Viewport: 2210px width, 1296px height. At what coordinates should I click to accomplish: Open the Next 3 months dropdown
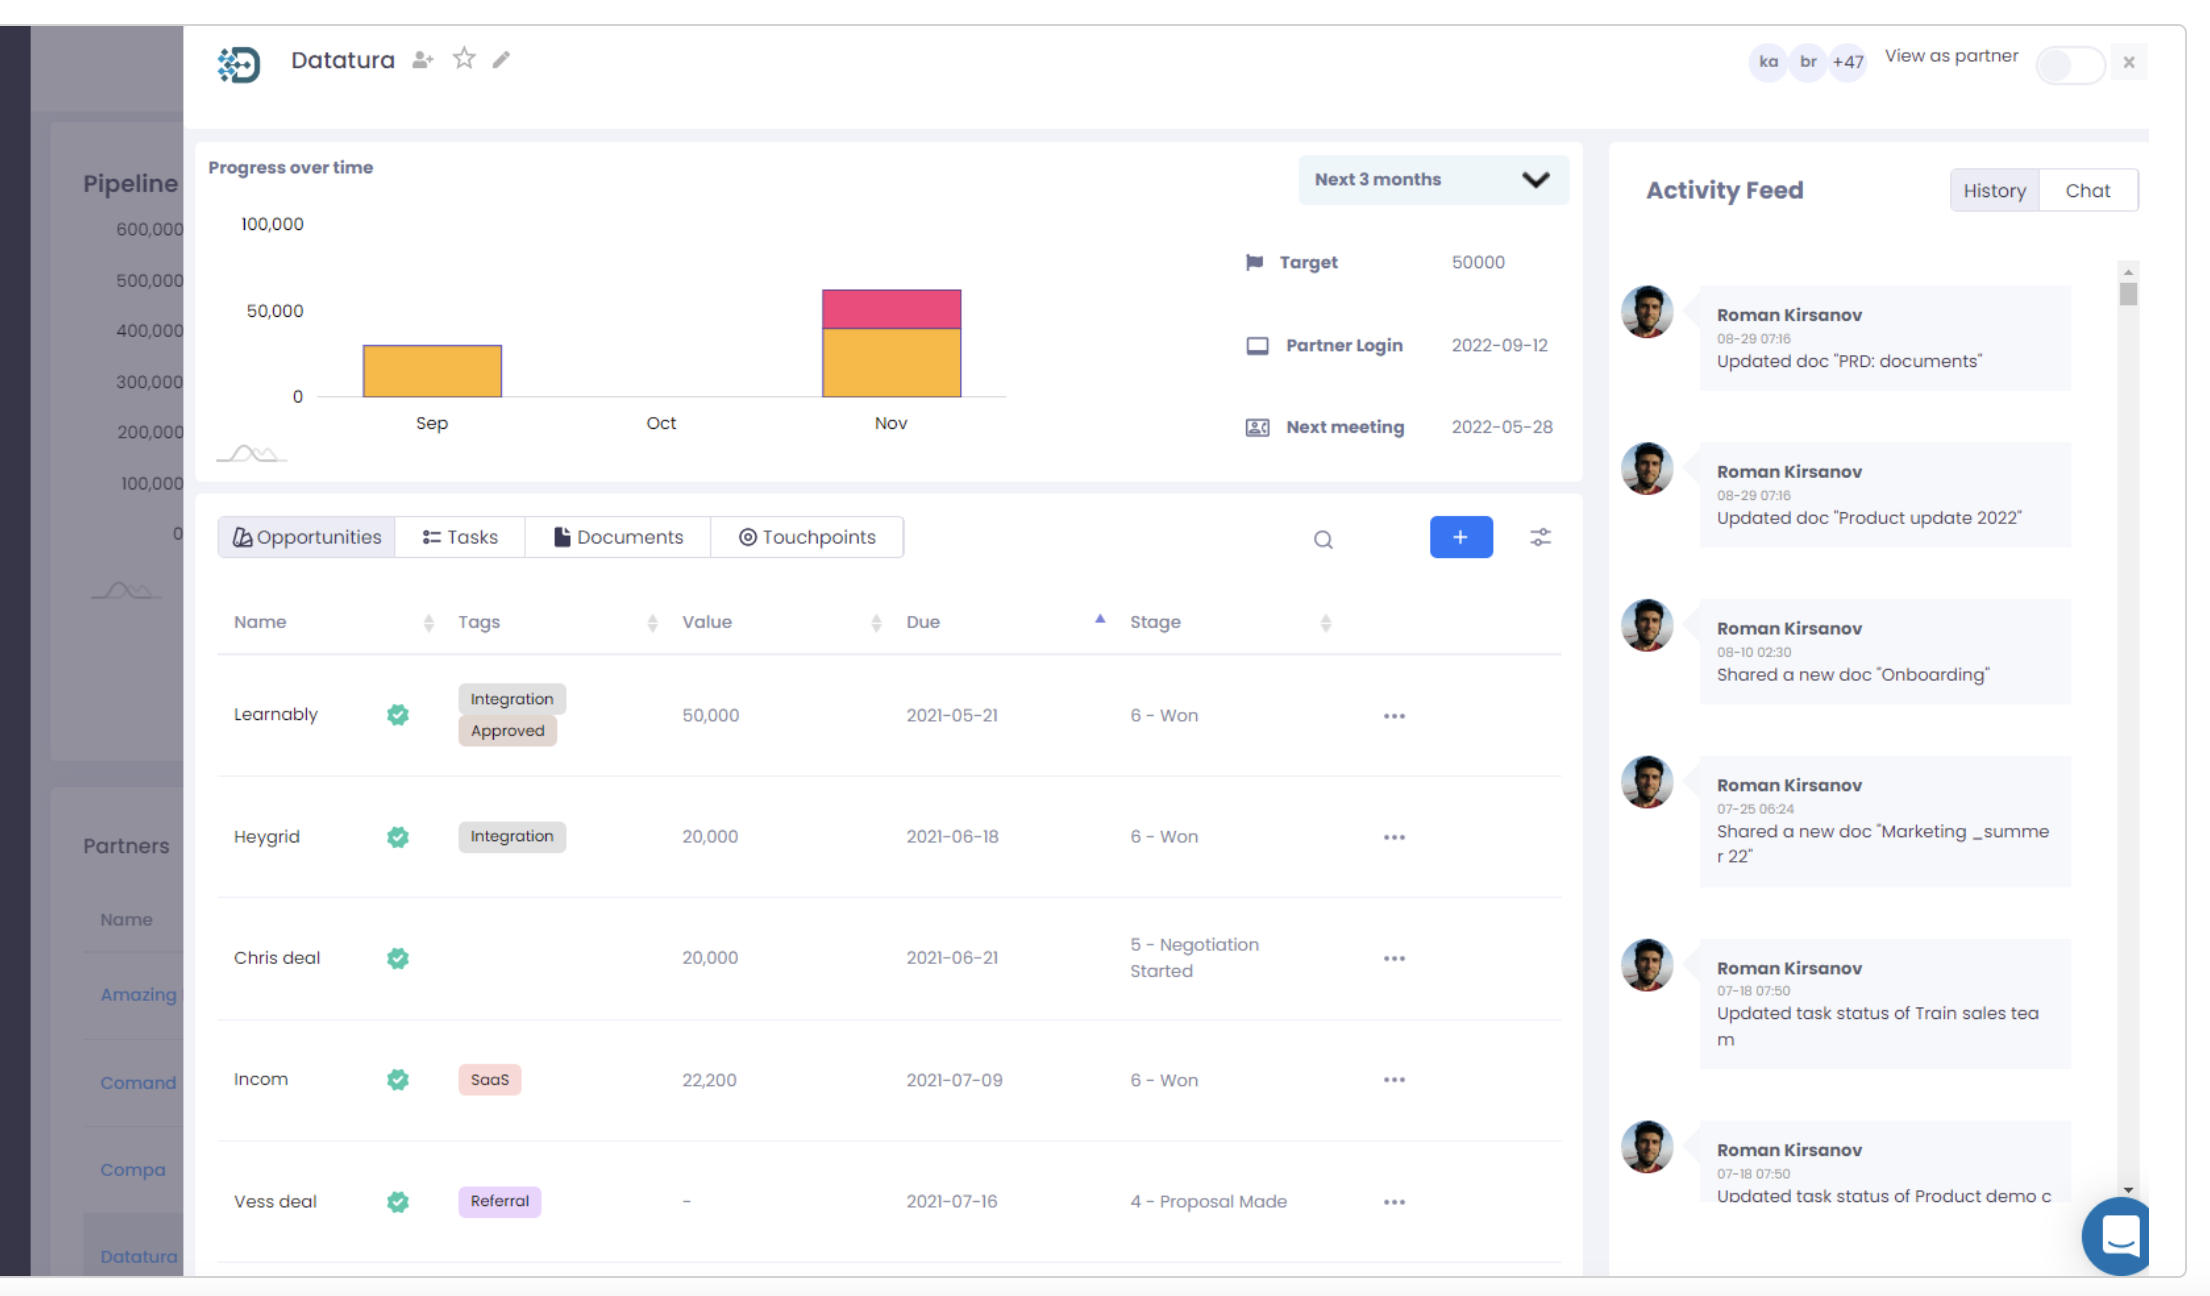(1433, 180)
